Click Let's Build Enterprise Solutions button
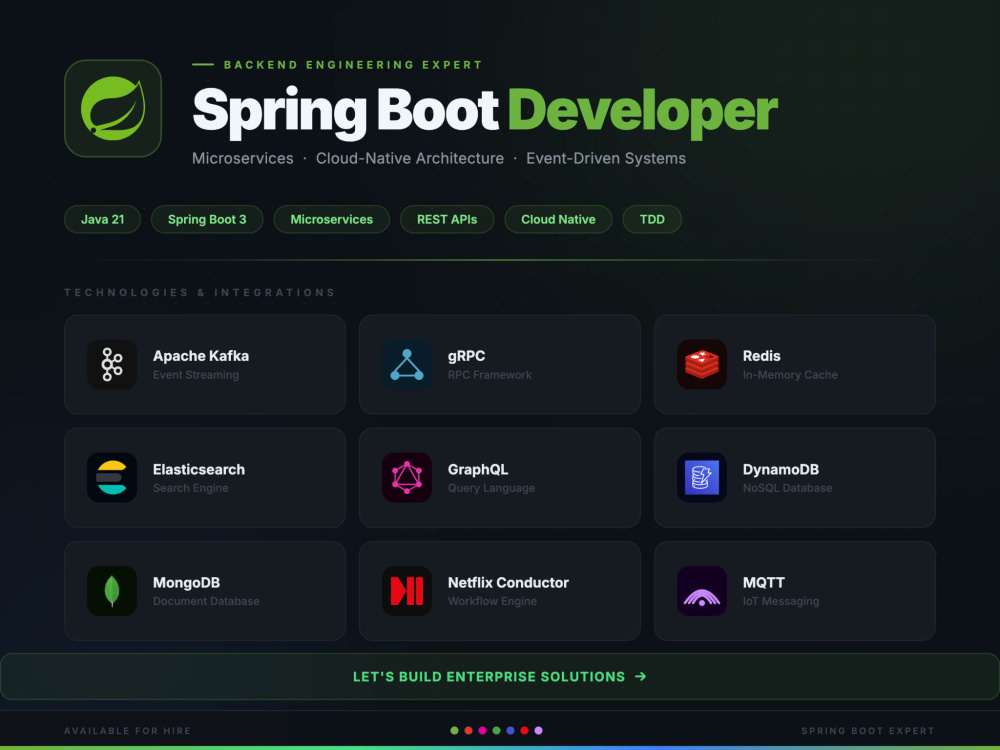 click(x=500, y=677)
